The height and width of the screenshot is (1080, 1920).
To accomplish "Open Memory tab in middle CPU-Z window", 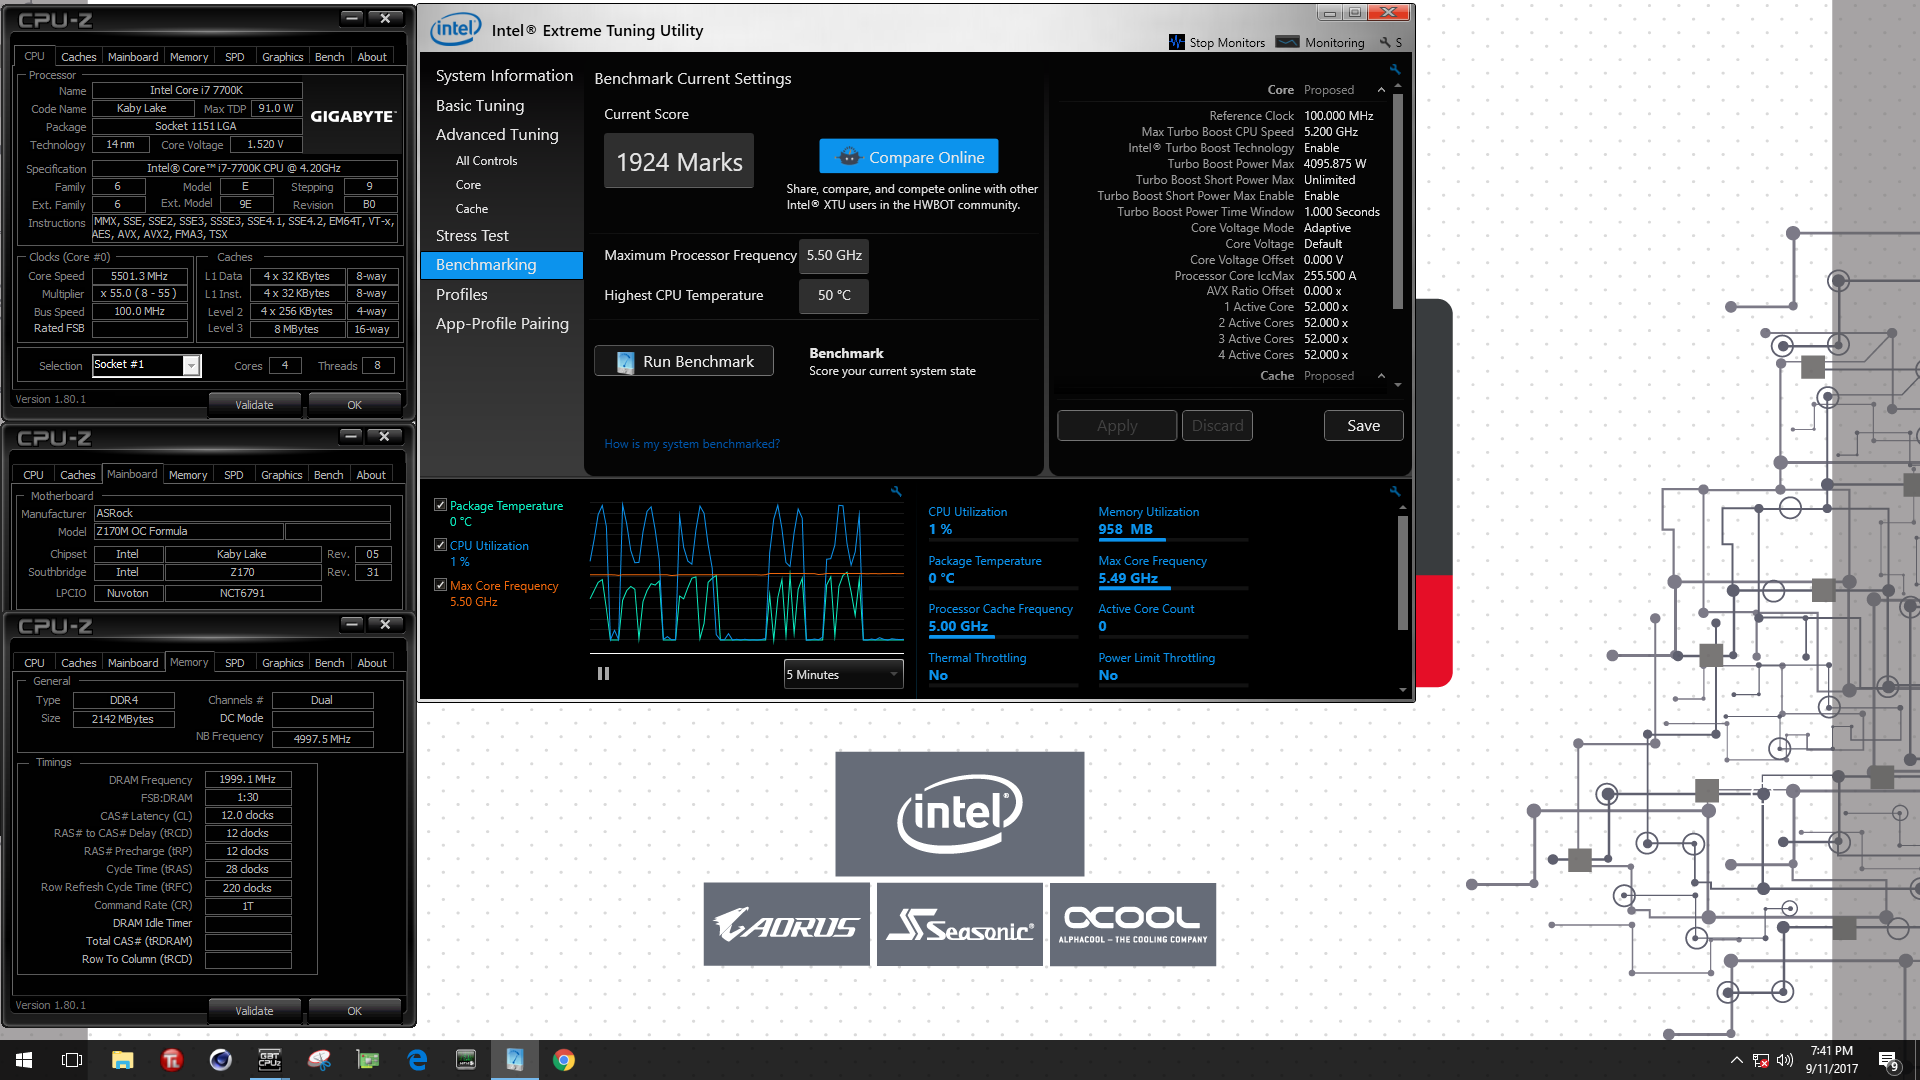I will tap(188, 475).
